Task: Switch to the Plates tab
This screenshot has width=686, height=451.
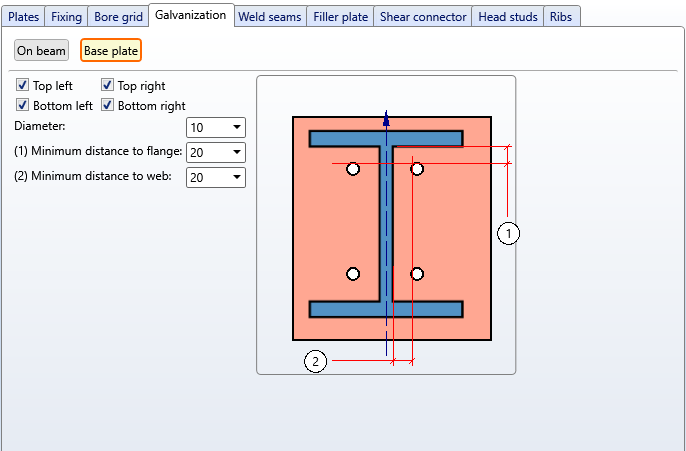Action: pos(23,16)
